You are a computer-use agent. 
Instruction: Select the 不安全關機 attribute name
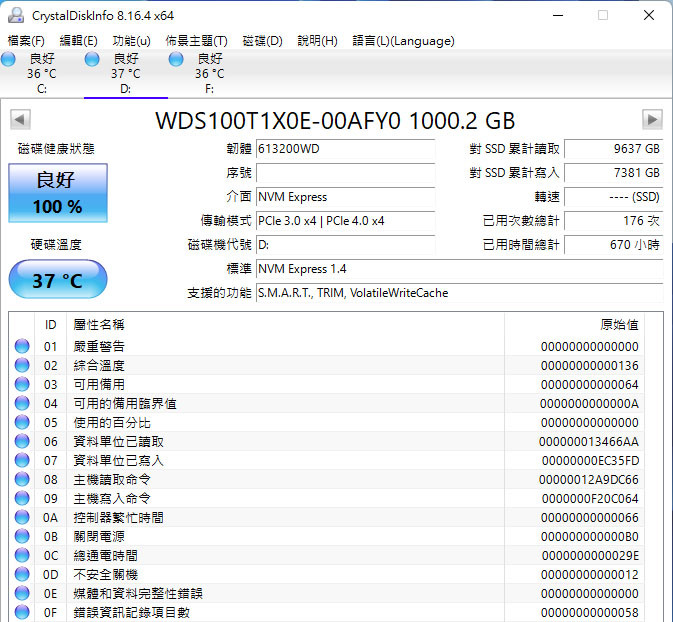click(x=106, y=574)
